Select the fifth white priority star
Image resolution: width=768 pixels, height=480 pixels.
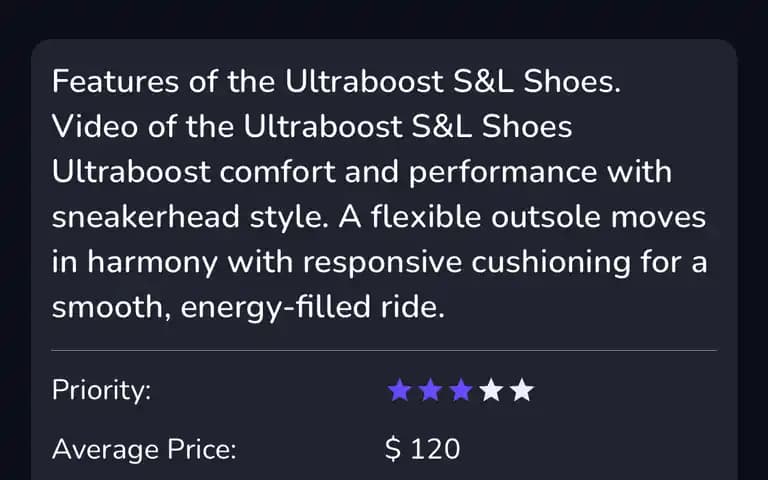pos(522,390)
